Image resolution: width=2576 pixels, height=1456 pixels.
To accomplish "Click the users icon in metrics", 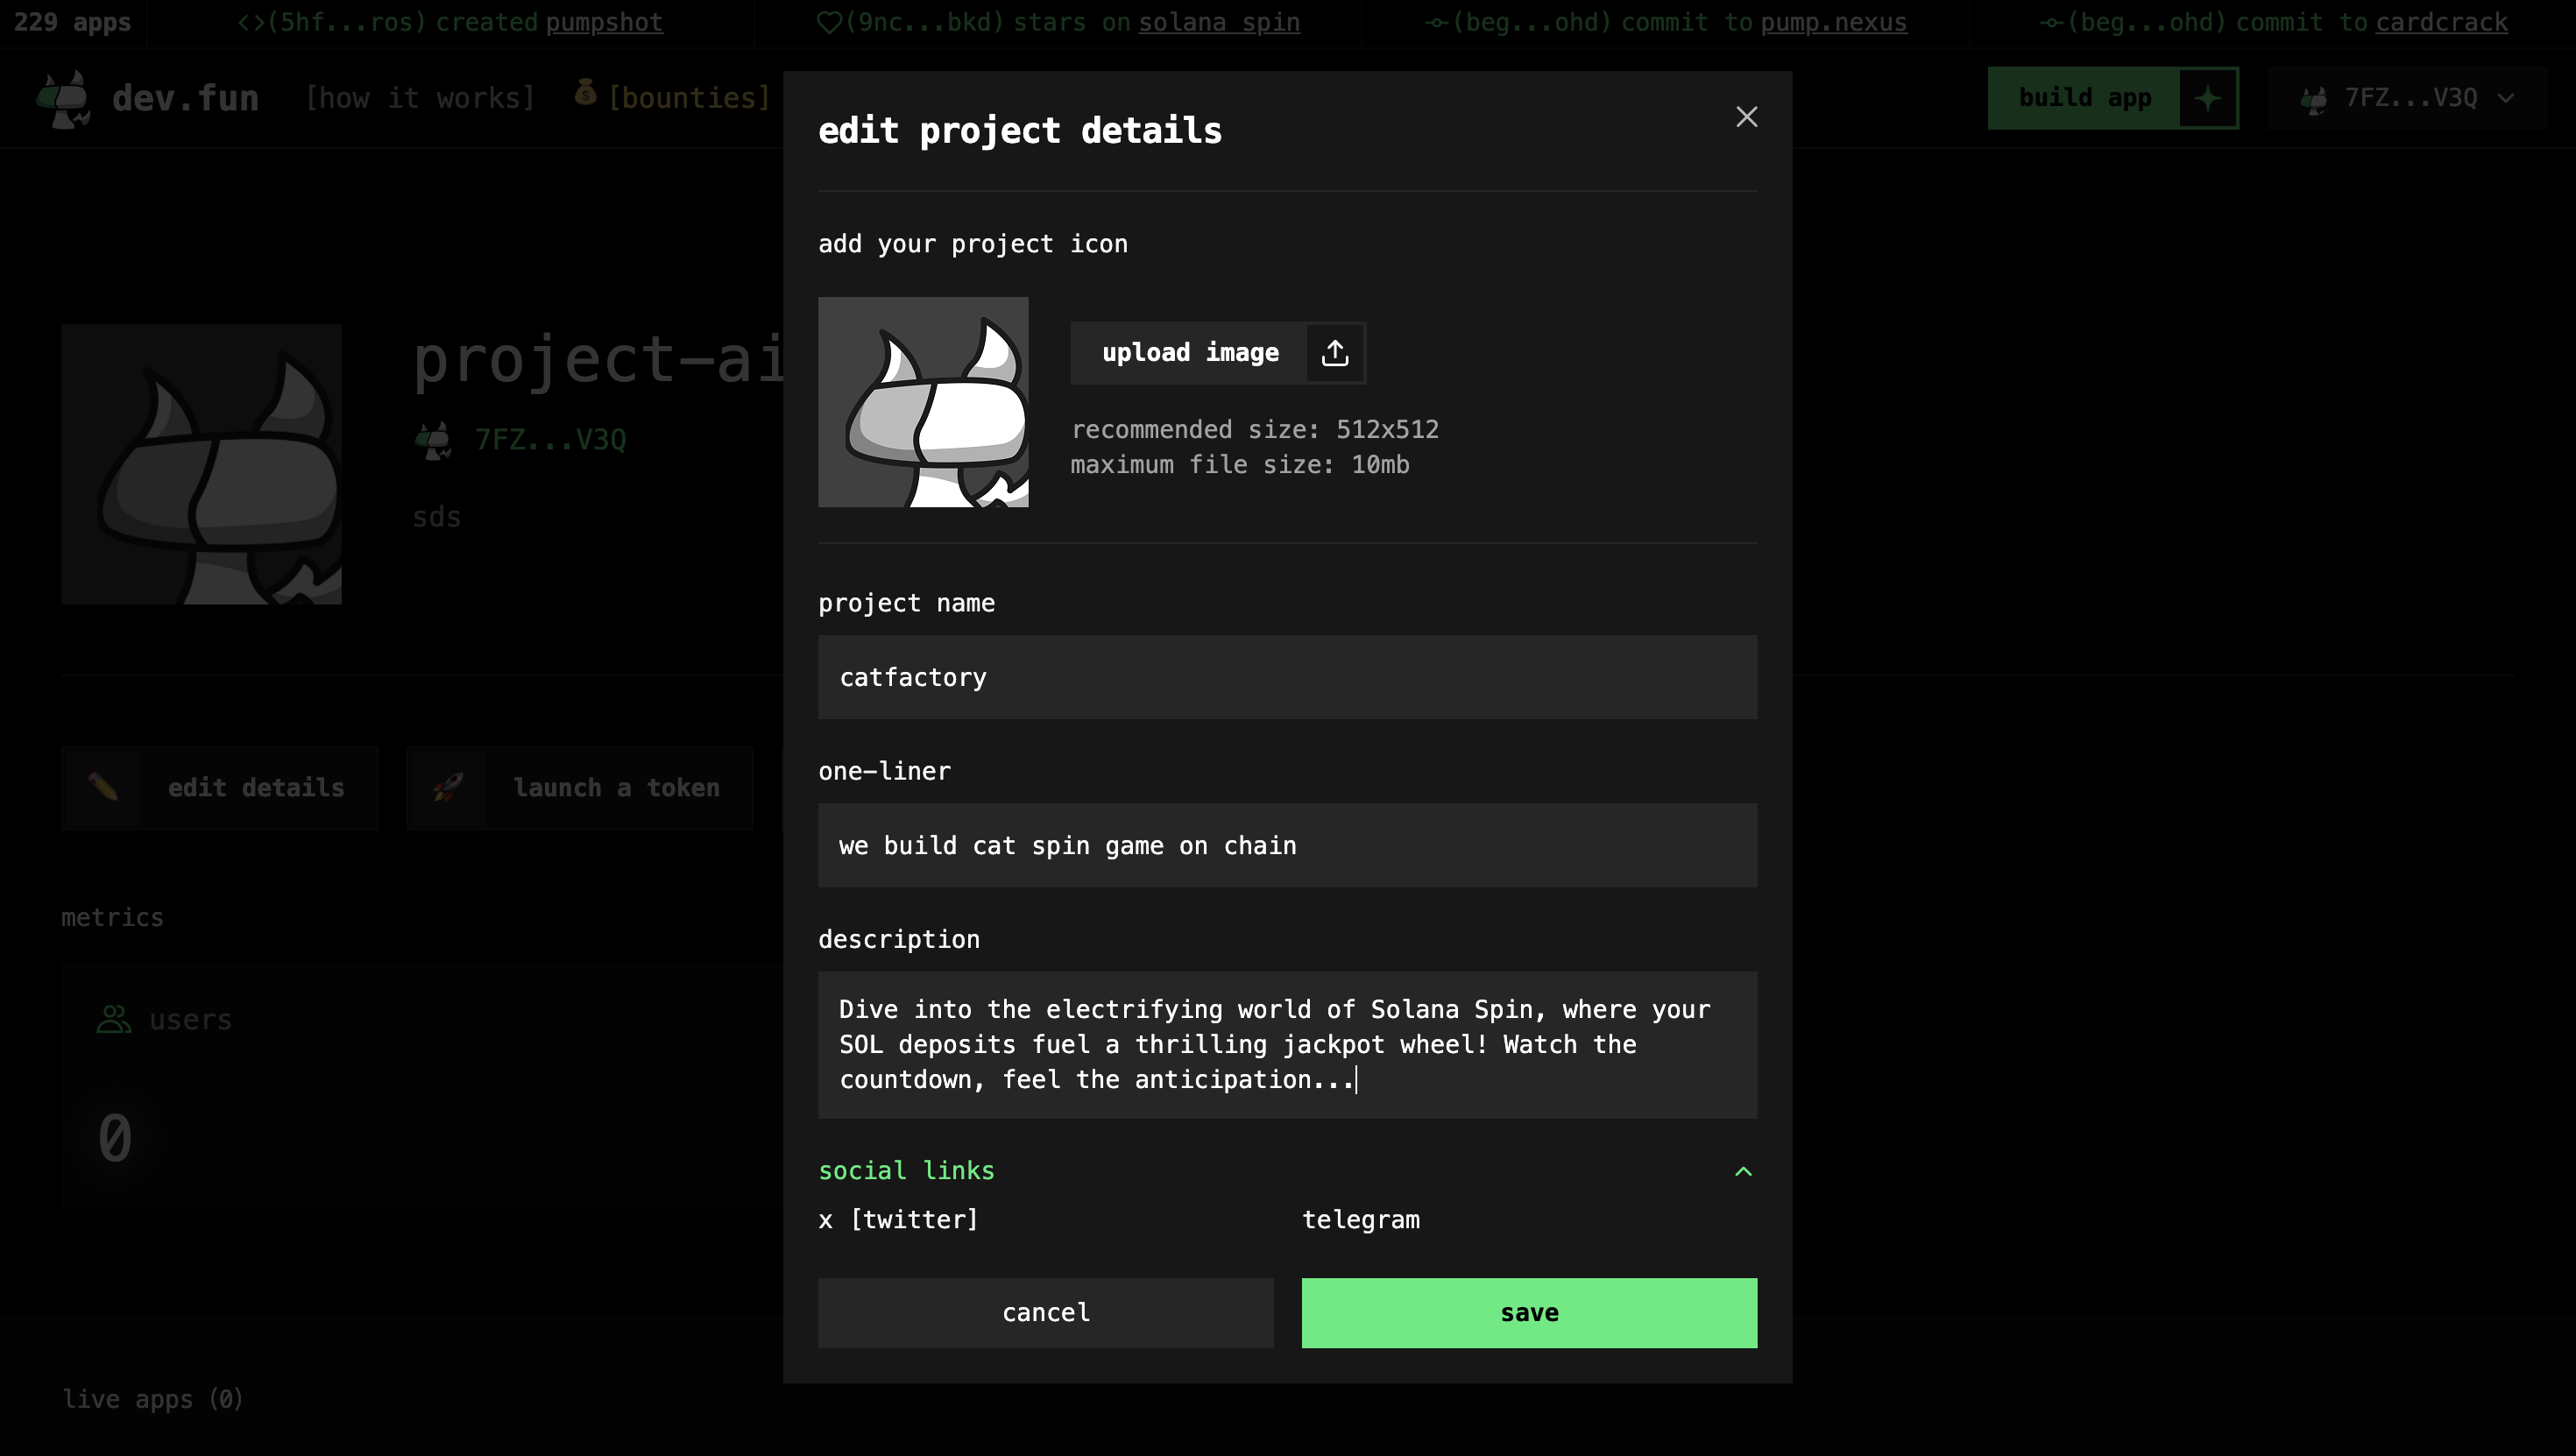I will pyautogui.click(x=114, y=1020).
